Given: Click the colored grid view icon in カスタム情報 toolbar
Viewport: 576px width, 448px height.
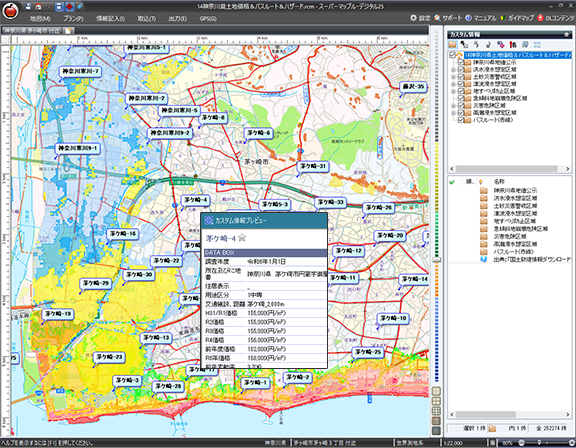Looking at the screenshot, I should click(x=537, y=44).
